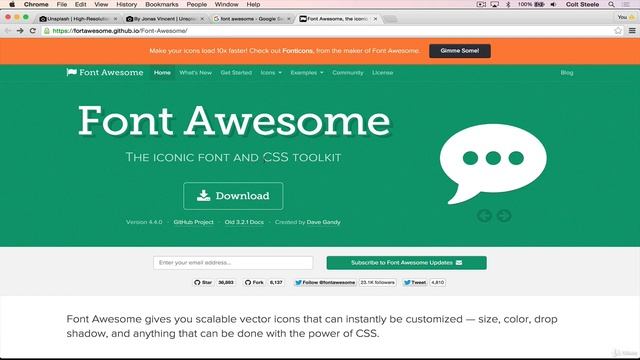Open the History menu

pyautogui.click(x=127, y=4)
